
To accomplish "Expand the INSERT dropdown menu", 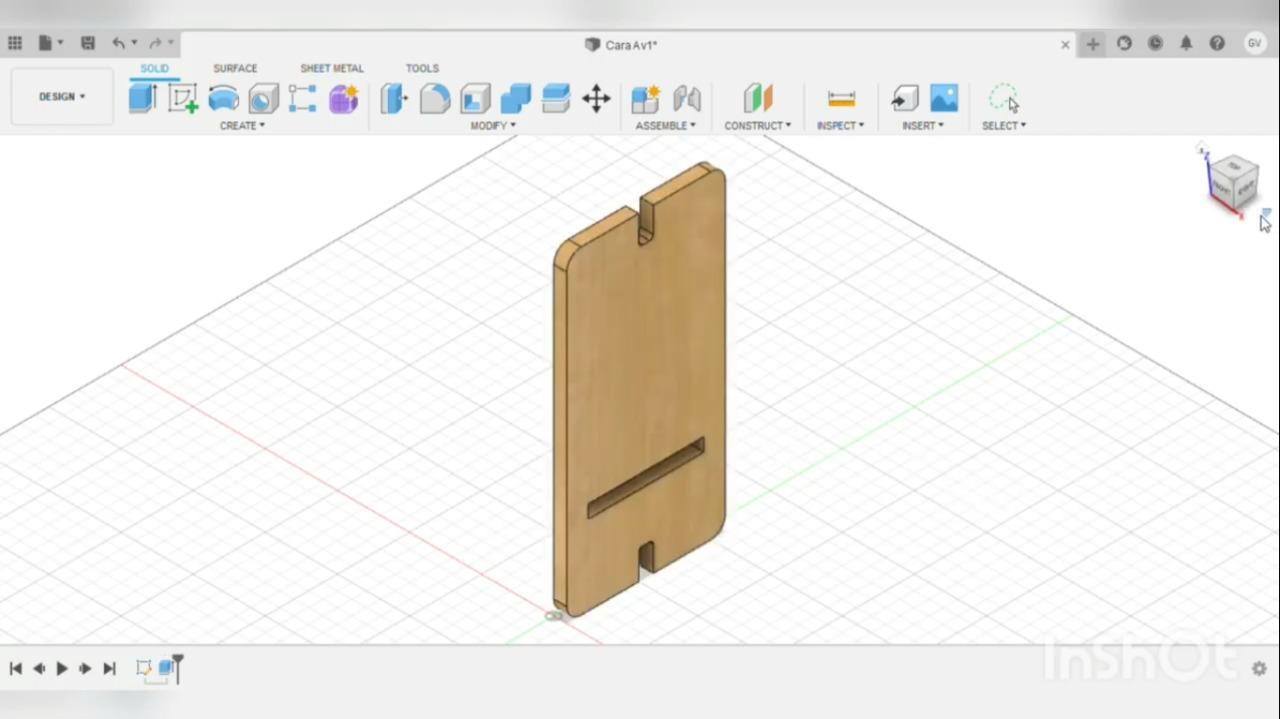I will [x=923, y=126].
